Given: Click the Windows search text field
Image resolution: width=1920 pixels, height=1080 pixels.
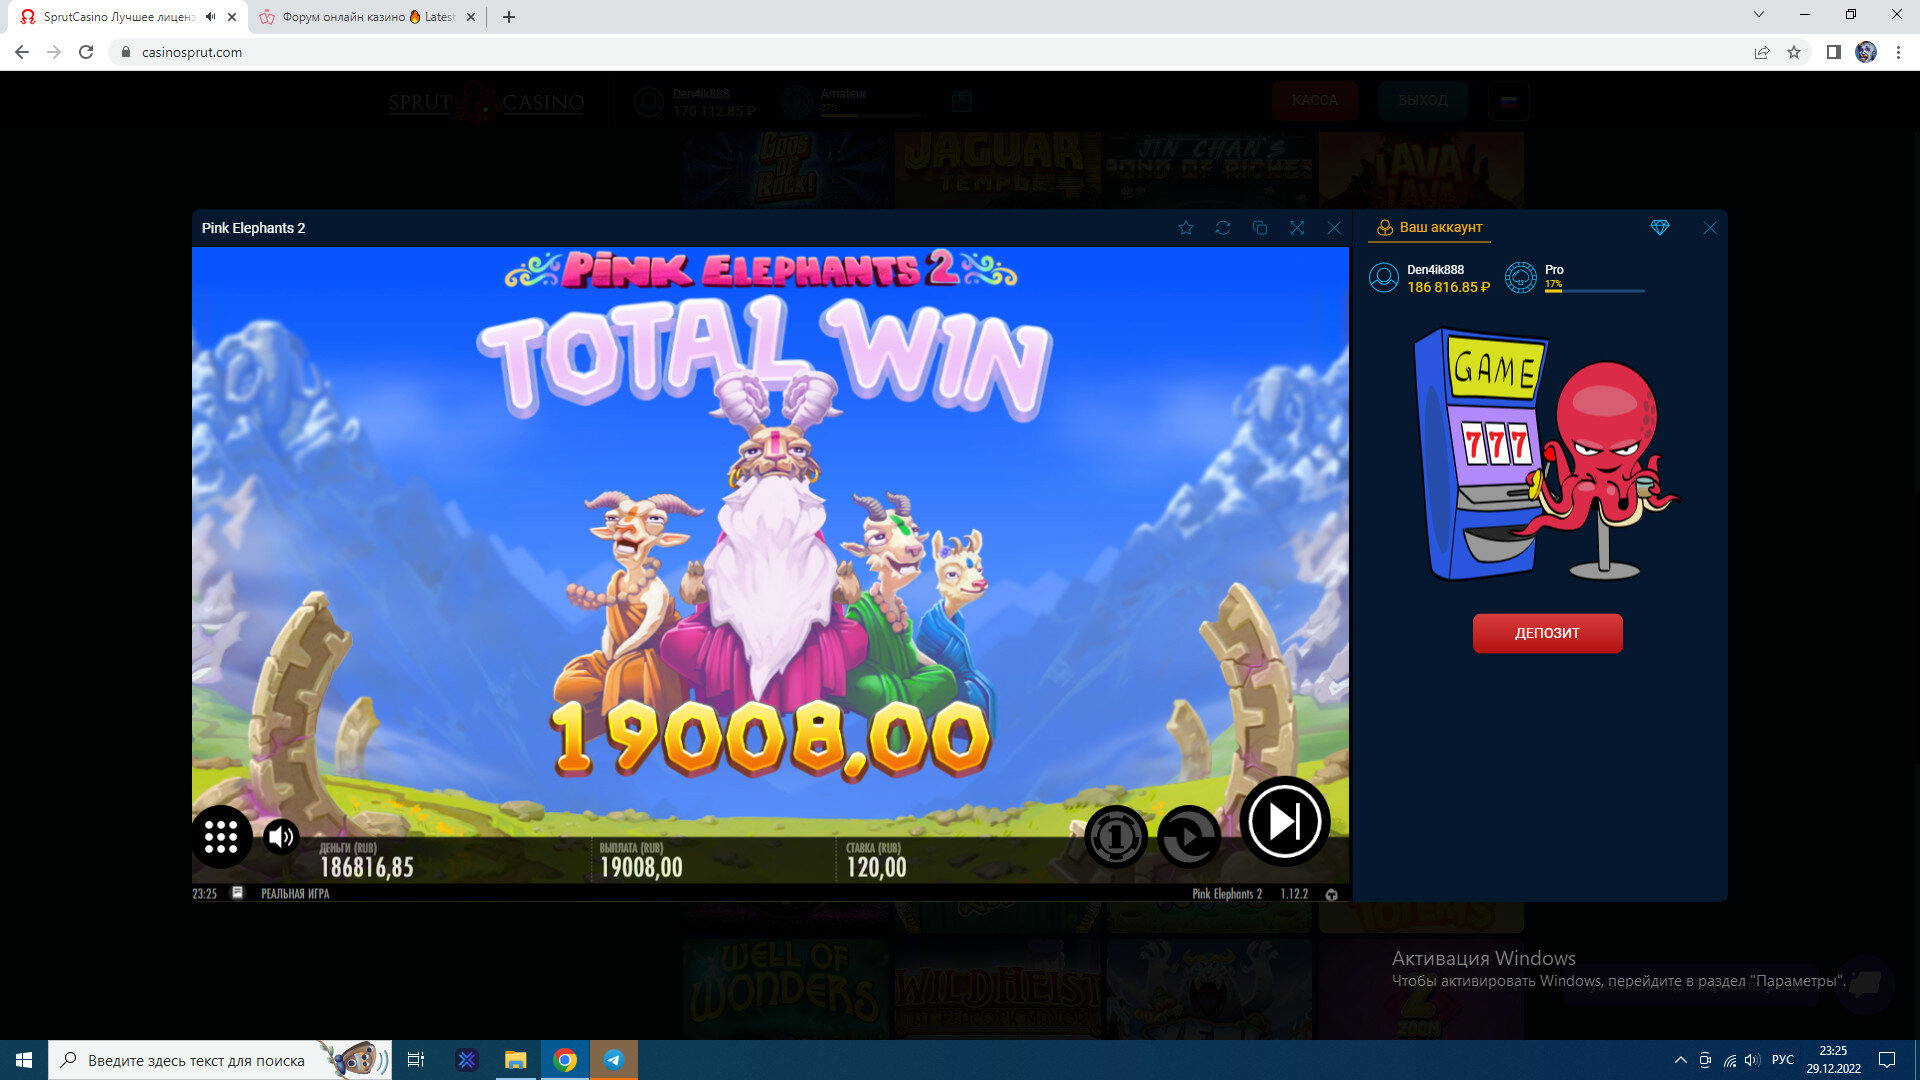Looking at the screenshot, I should 196,1060.
